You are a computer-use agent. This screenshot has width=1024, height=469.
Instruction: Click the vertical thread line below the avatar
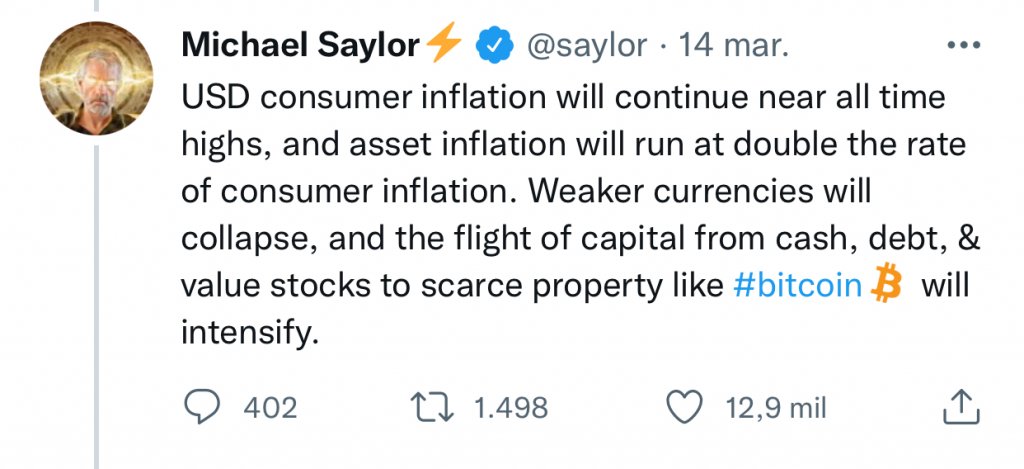(x=96, y=300)
